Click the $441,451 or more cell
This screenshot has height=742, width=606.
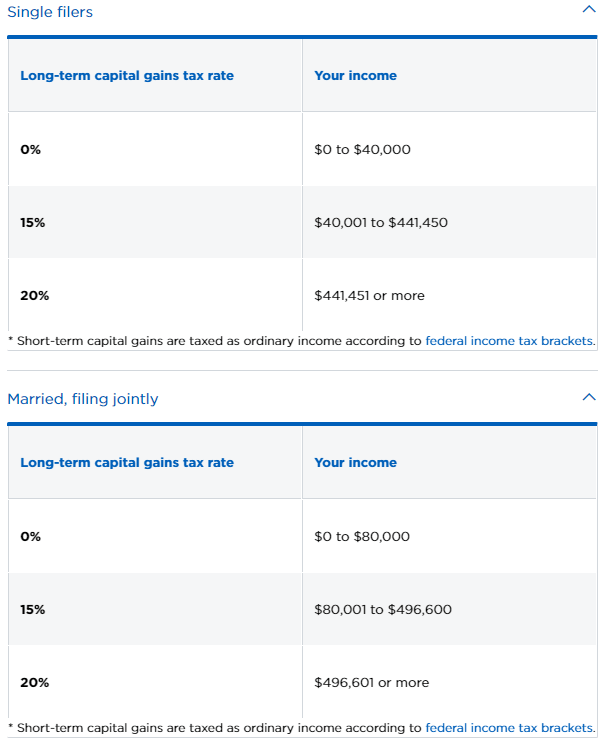[x=369, y=296]
